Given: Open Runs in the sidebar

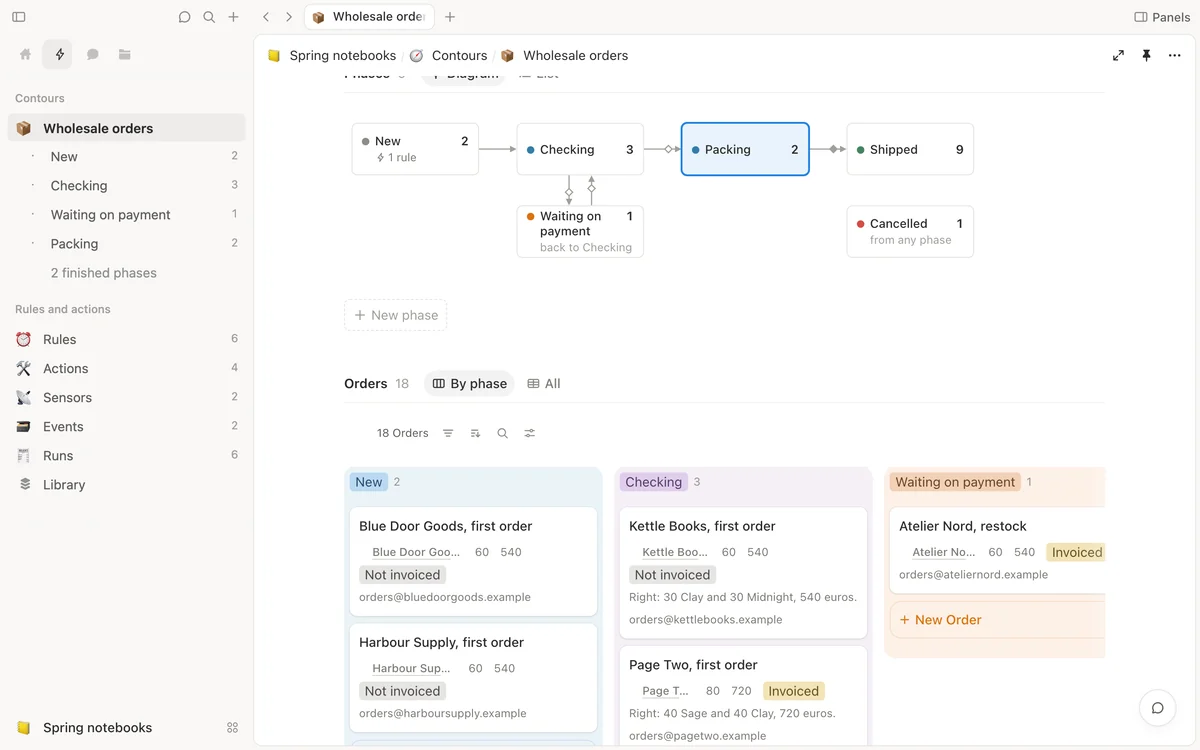Looking at the screenshot, I should click(x=126, y=455).
